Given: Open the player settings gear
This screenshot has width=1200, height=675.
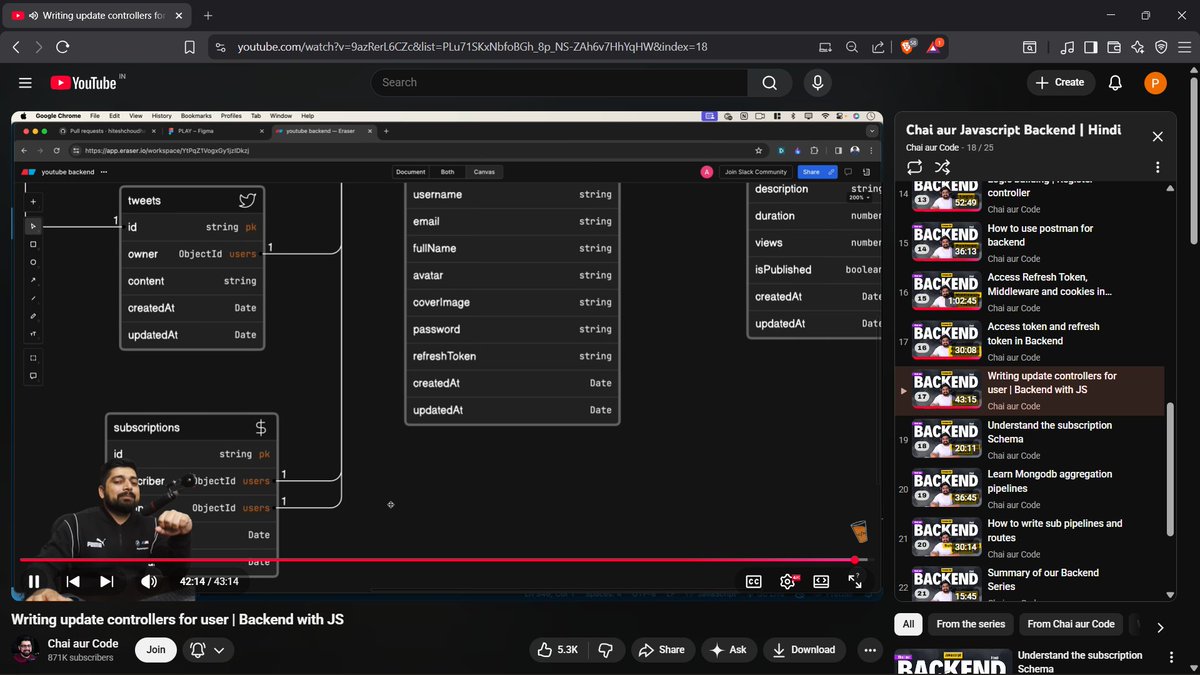Looking at the screenshot, I should pyautogui.click(x=788, y=581).
